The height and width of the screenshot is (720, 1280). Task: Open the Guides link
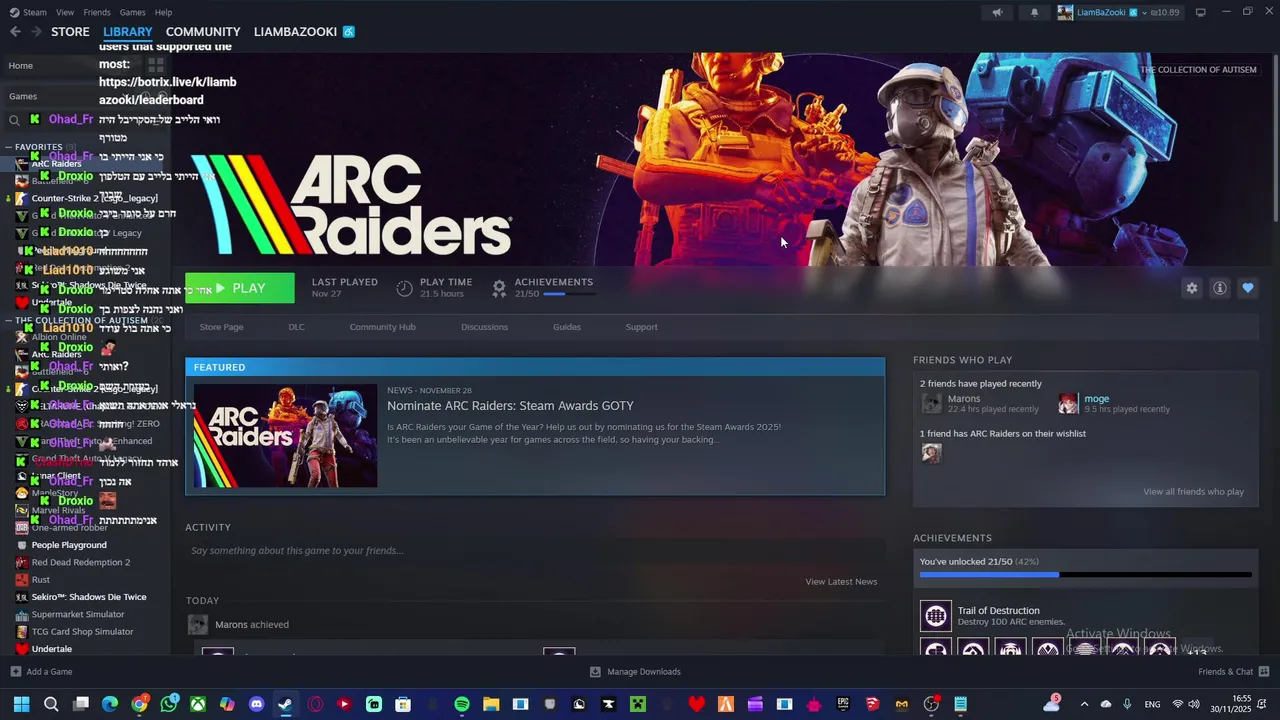pos(567,327)
